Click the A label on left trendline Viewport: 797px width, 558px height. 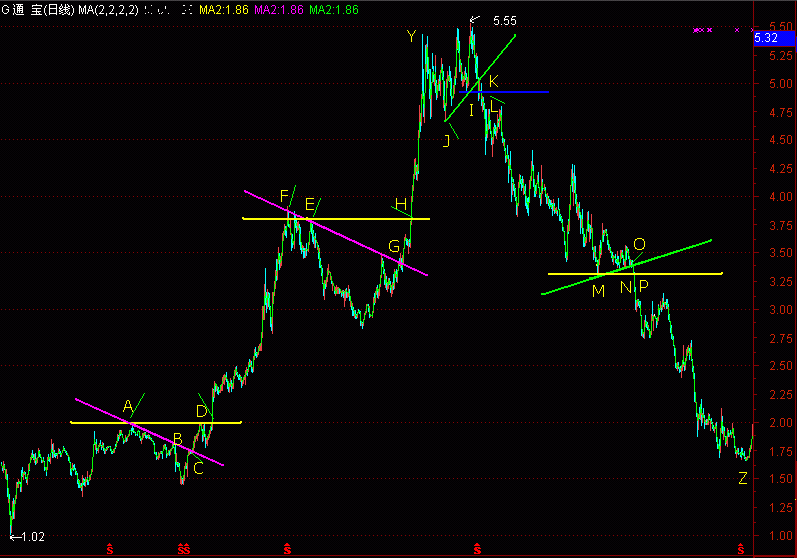point(128,406)
